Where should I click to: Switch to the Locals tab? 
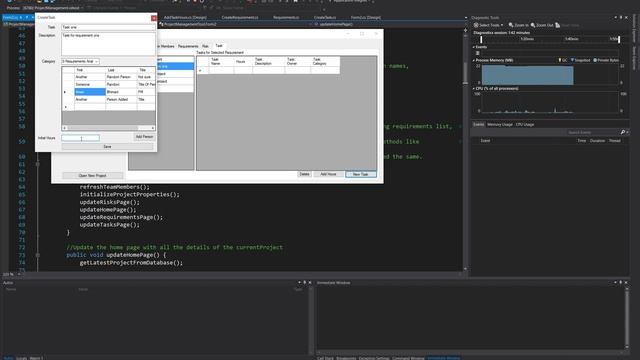pos(21,358)
